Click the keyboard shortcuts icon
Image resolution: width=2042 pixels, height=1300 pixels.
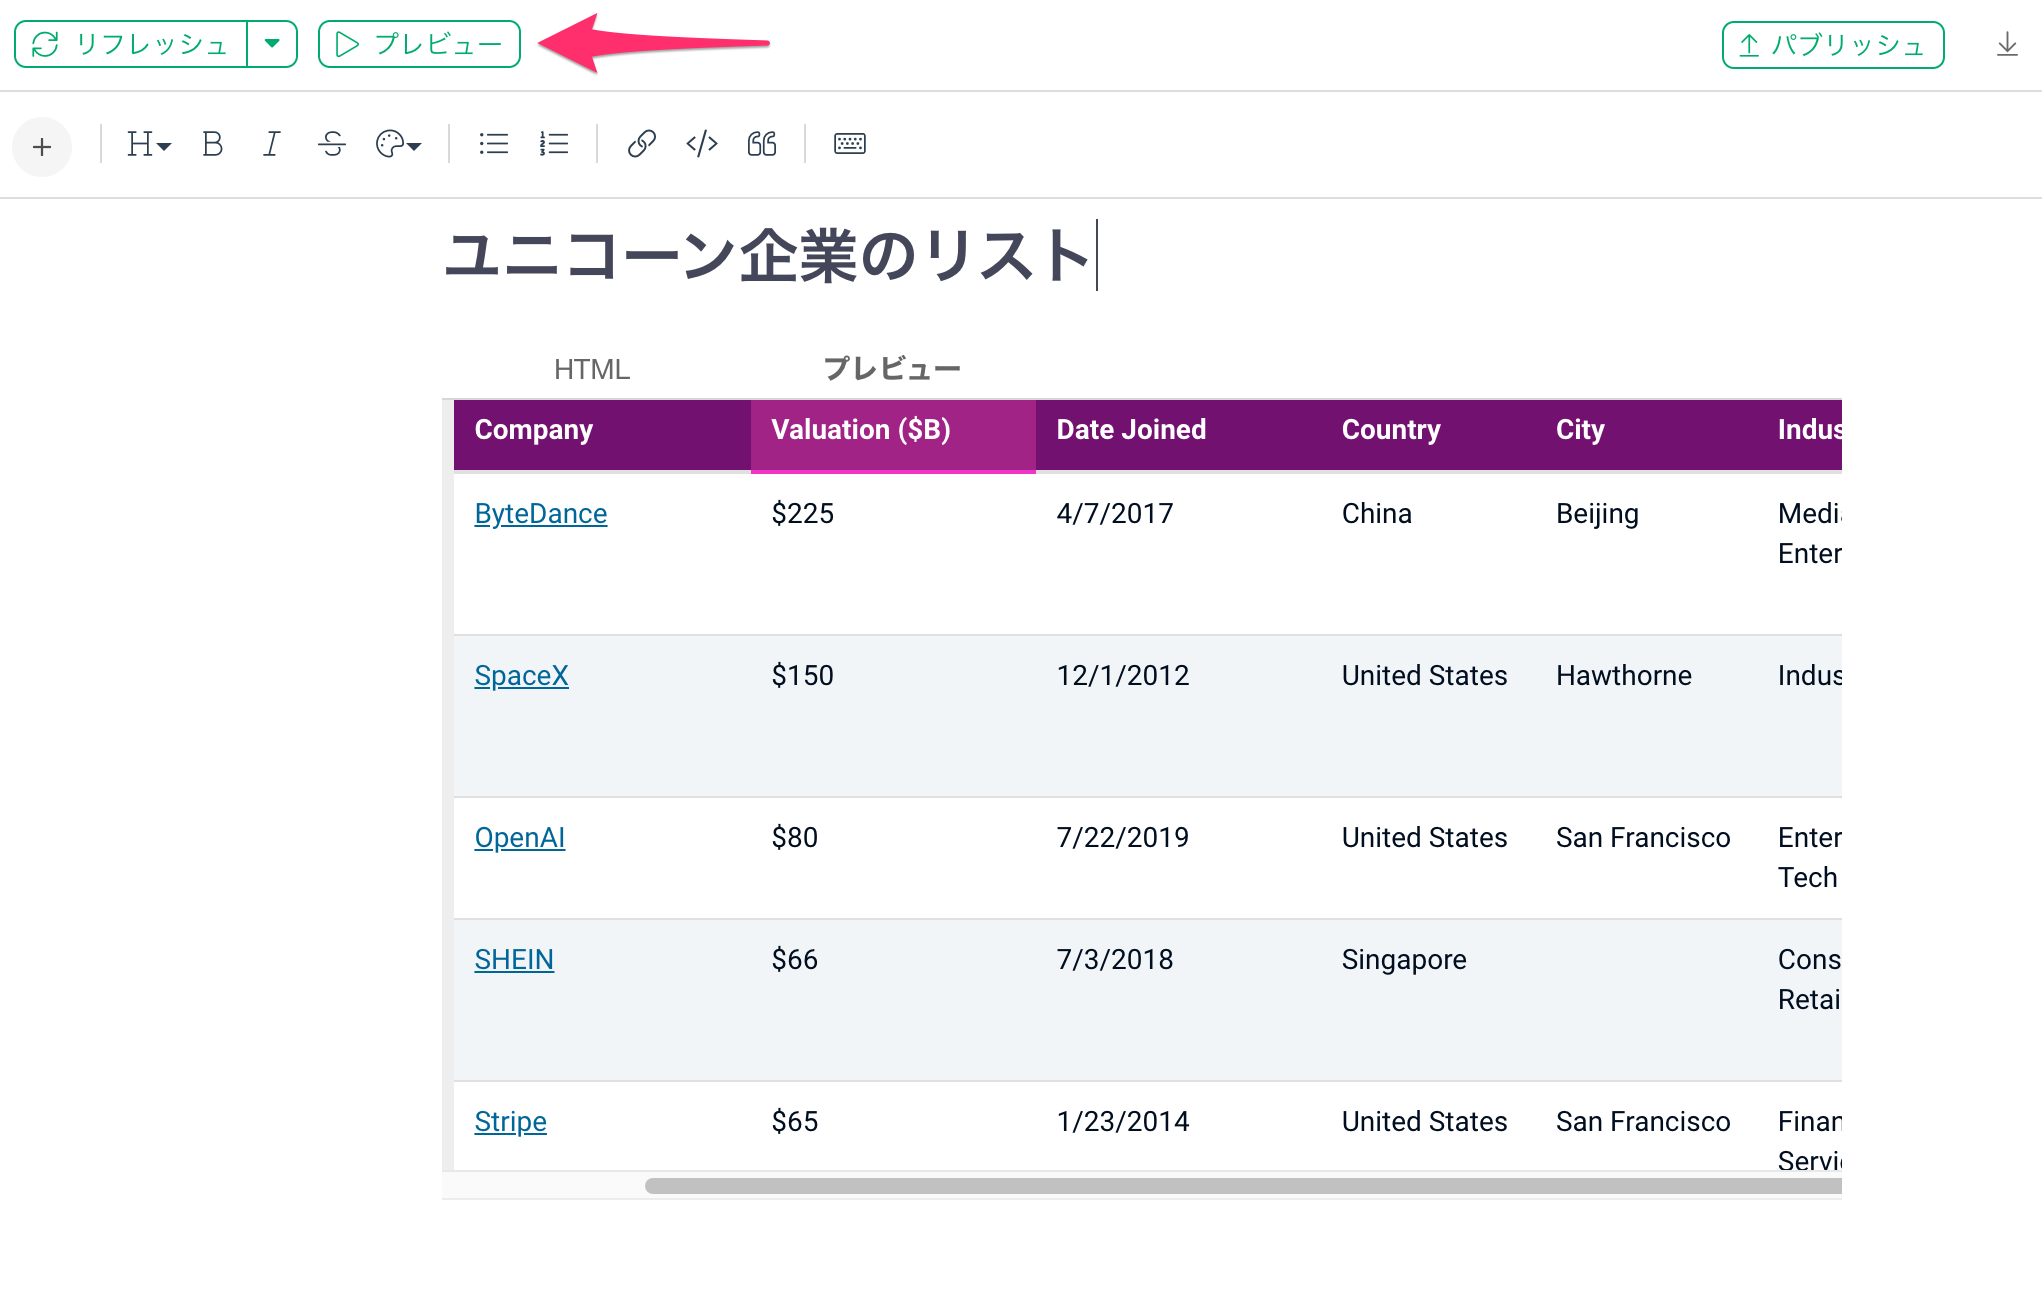850,145
